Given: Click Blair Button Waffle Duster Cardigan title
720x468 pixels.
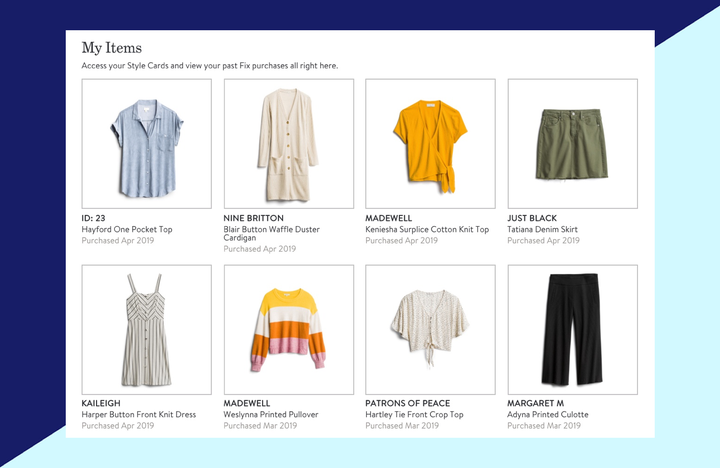Looking at the screenshot, I should pyautogui.click(x=271, y=233).
